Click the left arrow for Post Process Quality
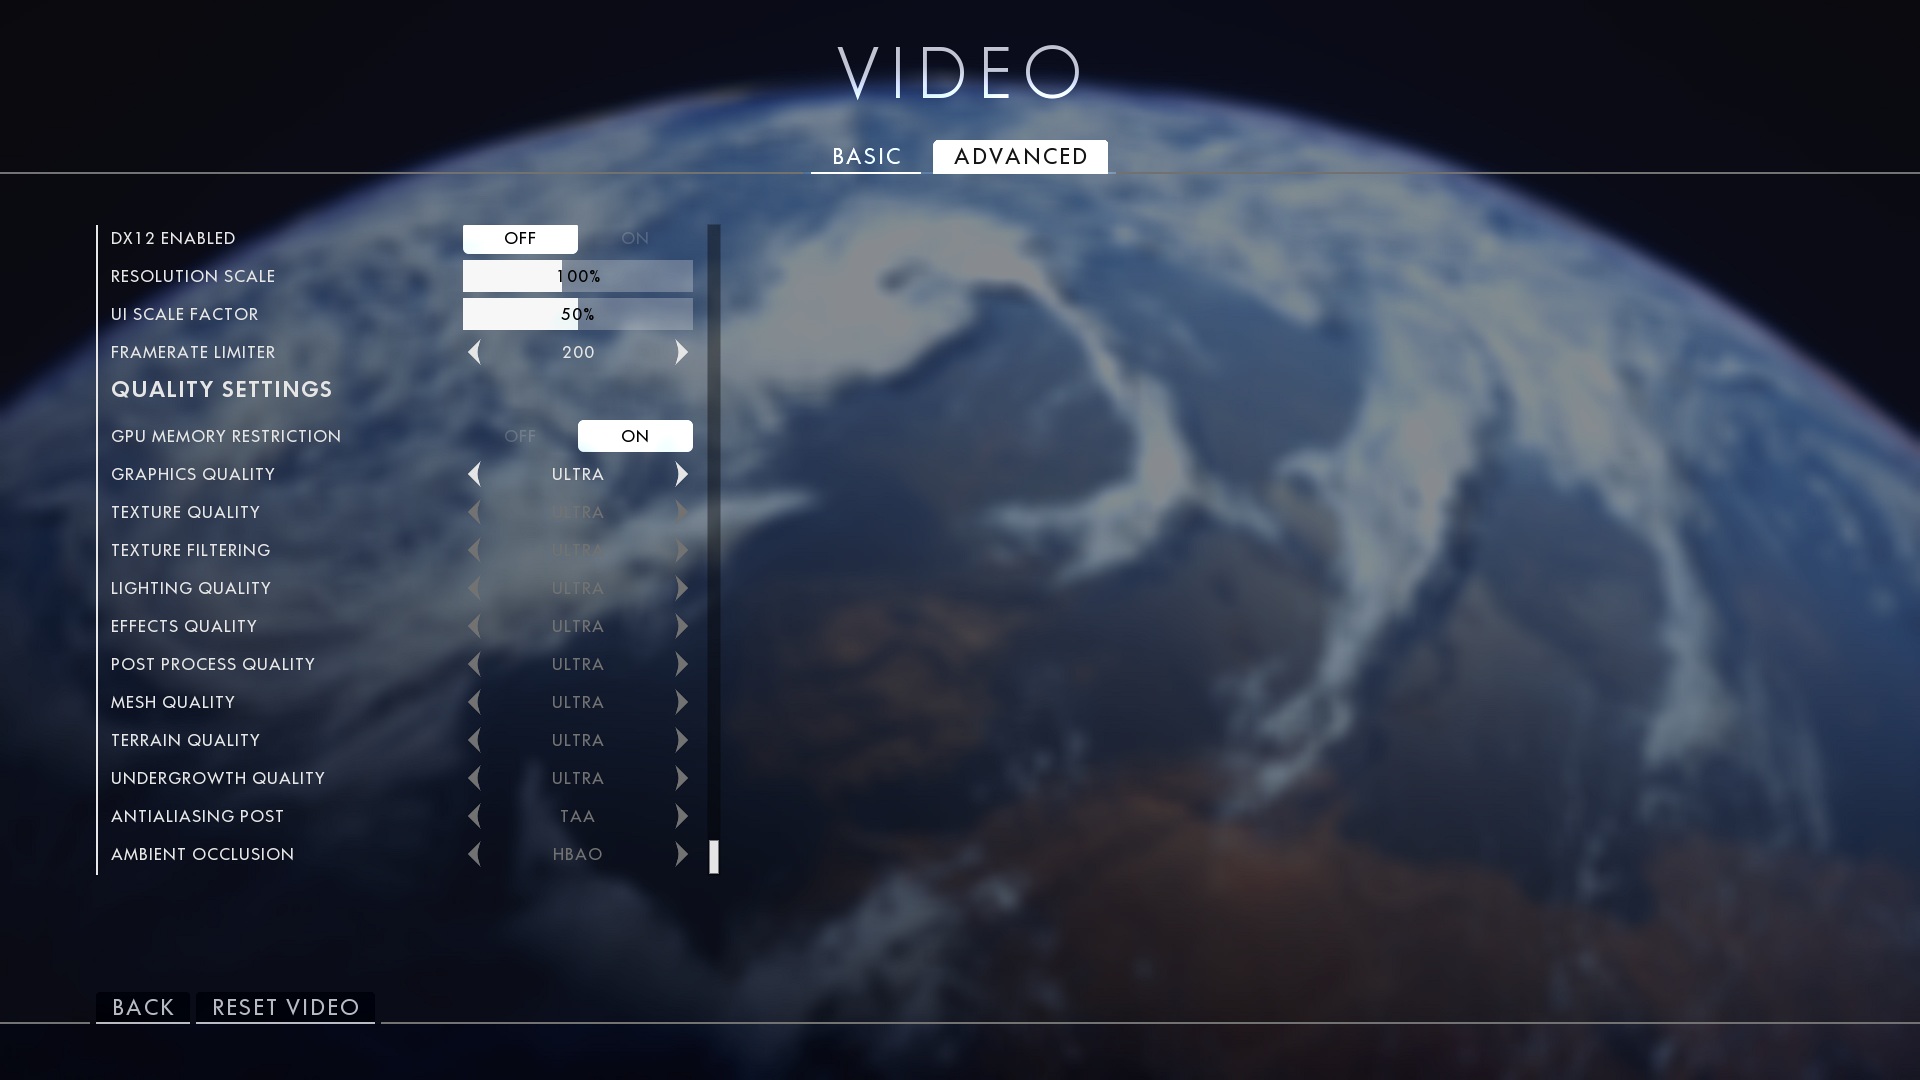 pos(473,663)
